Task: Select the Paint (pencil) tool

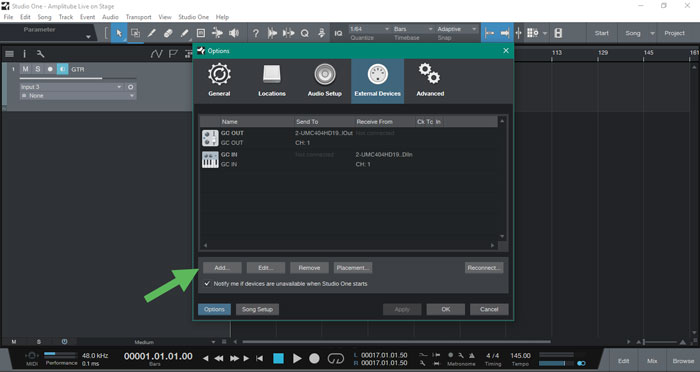Action: (184, 33)
